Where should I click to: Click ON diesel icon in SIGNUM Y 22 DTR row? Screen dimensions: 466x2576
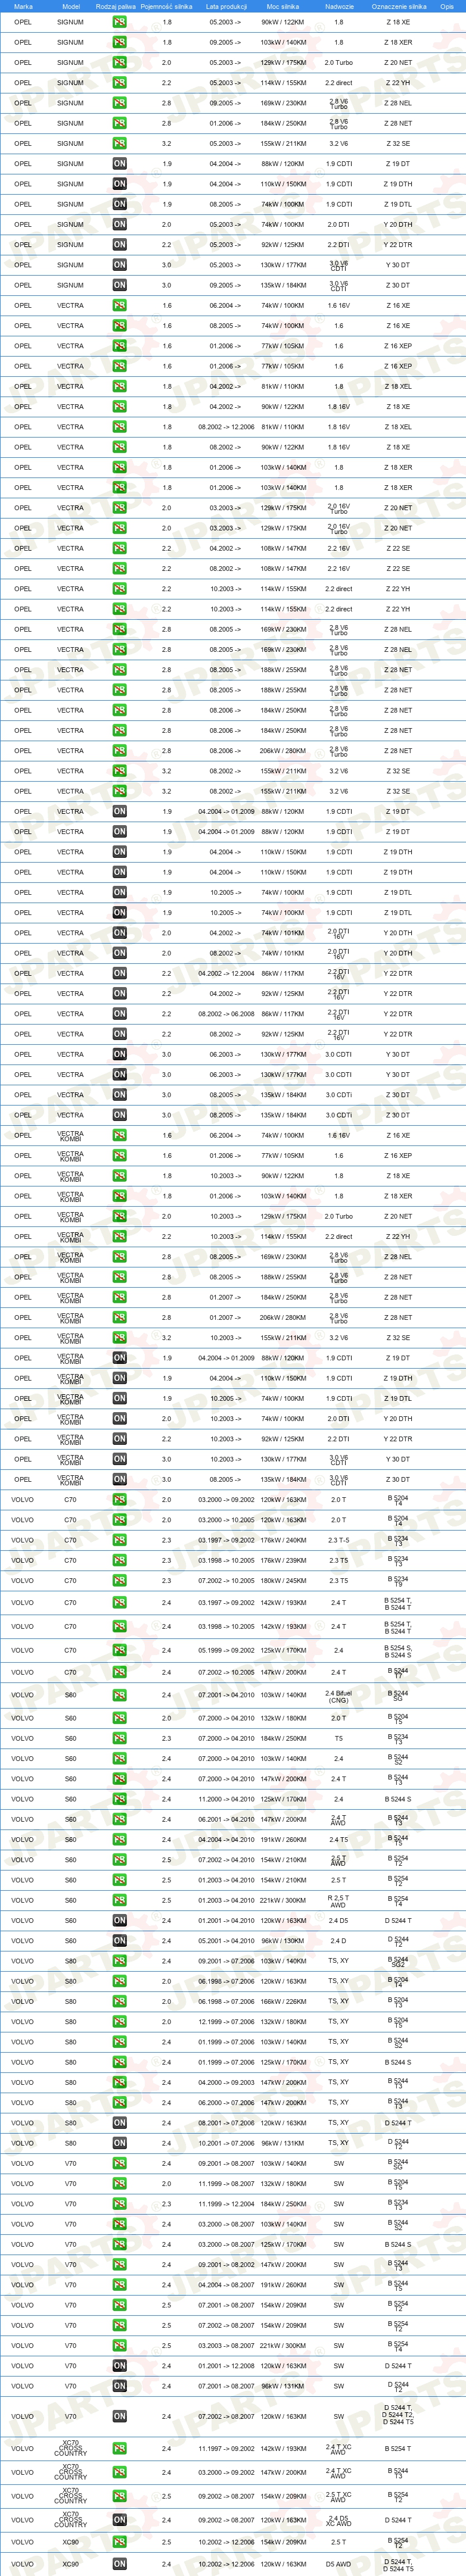coord(119,245)
